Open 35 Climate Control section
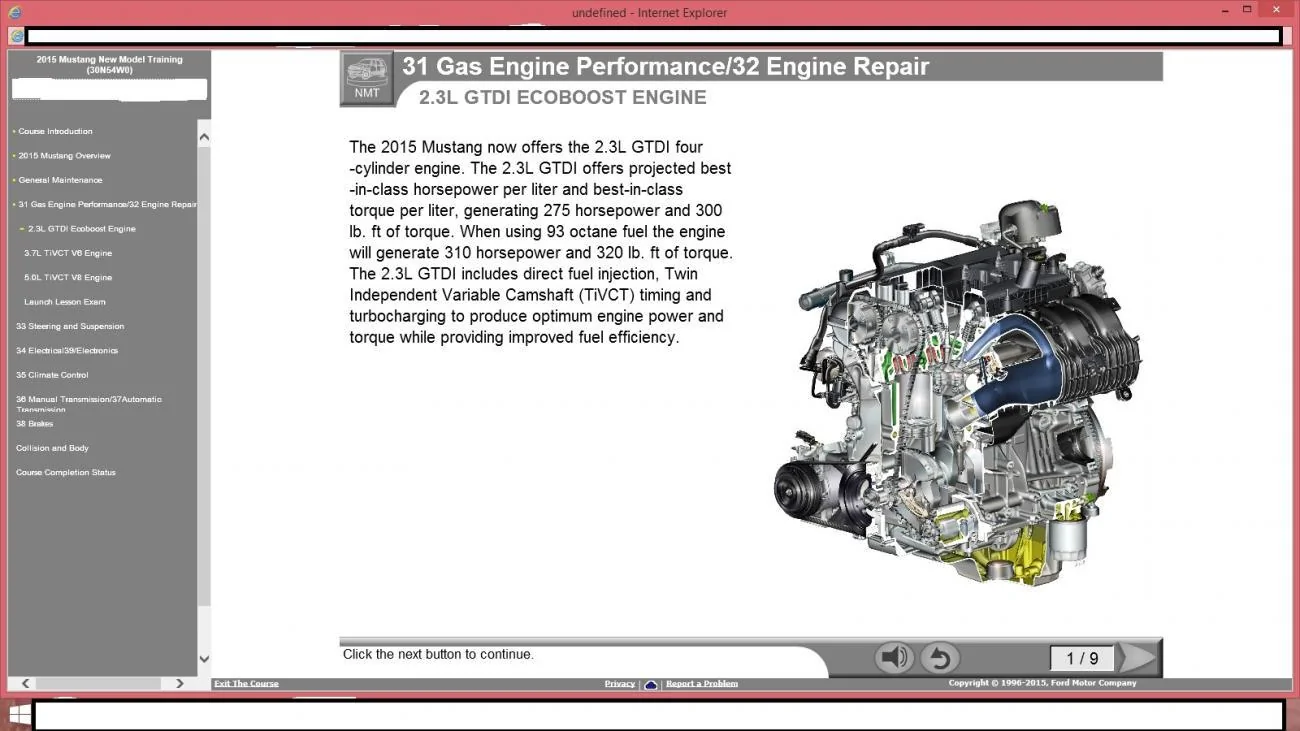 tap(52, 375)
